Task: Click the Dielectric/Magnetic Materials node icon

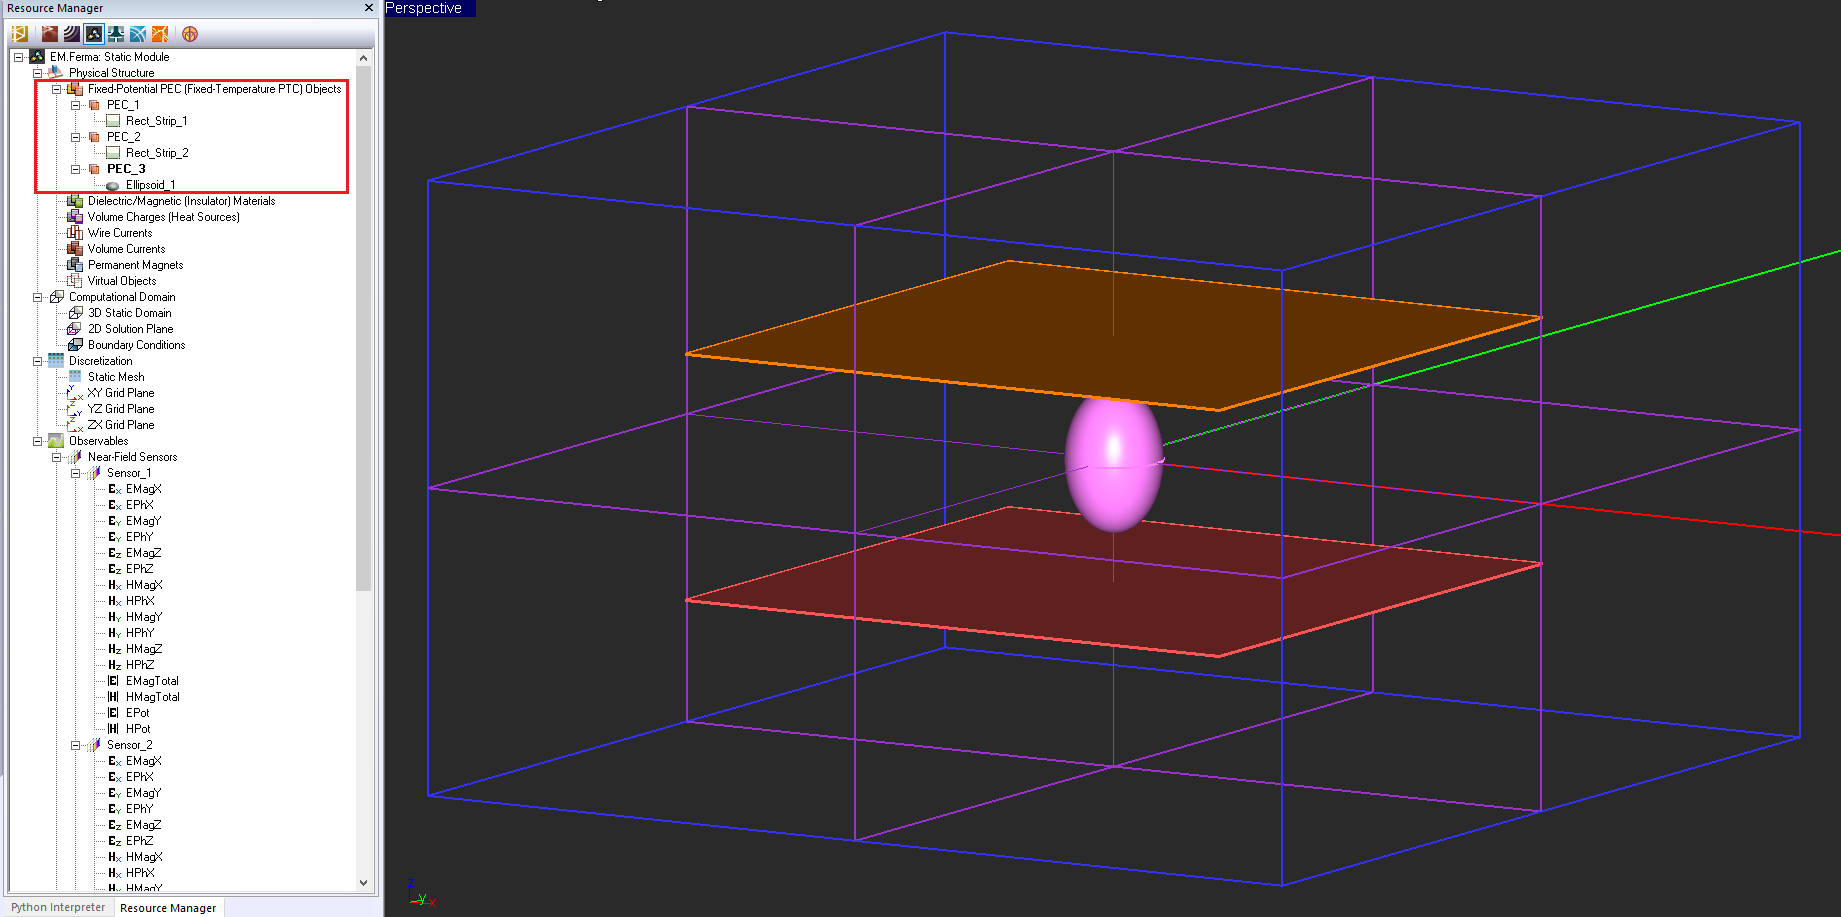Action: click(x=75, y=201)
